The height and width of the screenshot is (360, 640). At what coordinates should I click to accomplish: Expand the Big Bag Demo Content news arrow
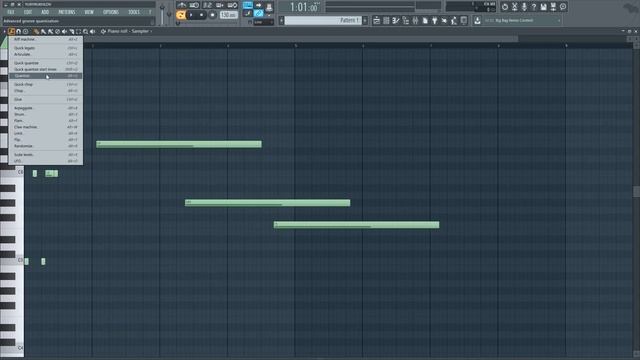(559, 20)
